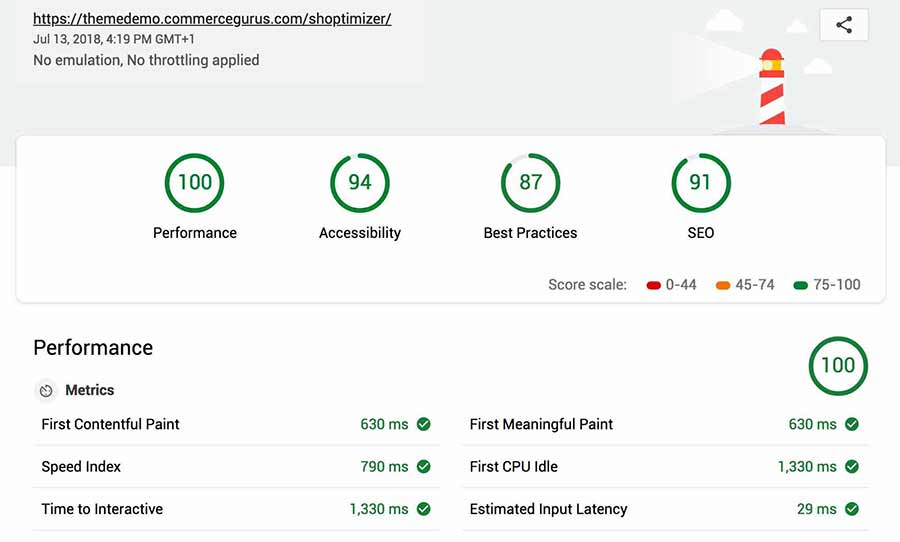Image resolution: width=900 pixels, height=542 pixels.
Task: Click green checkmark beside Time to Interactive
Action: pyautogui.click(x=424, y=509)
